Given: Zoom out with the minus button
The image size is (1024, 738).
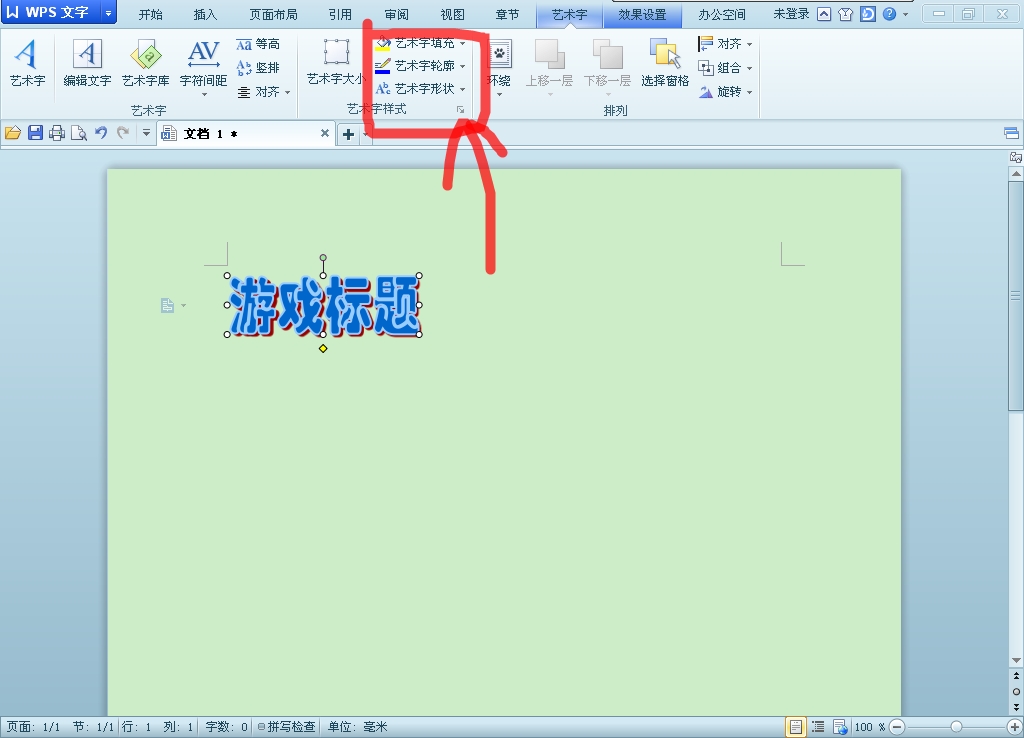Looking at the screenshot, I should pyautogui.click(x=898, y=727).
